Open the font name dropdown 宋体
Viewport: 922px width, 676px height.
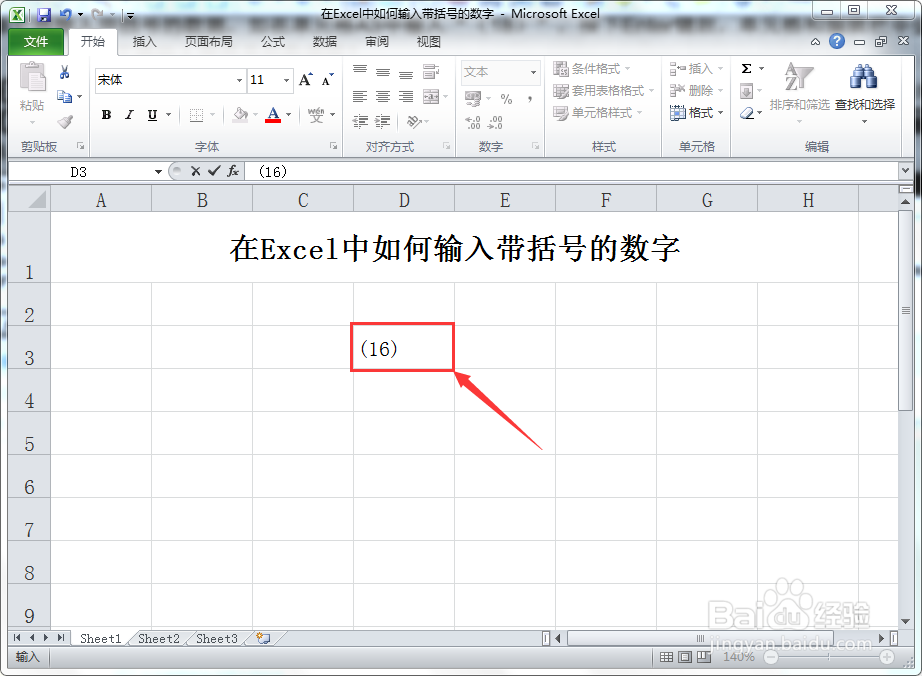pyautogui.click(x=239, y=80)
